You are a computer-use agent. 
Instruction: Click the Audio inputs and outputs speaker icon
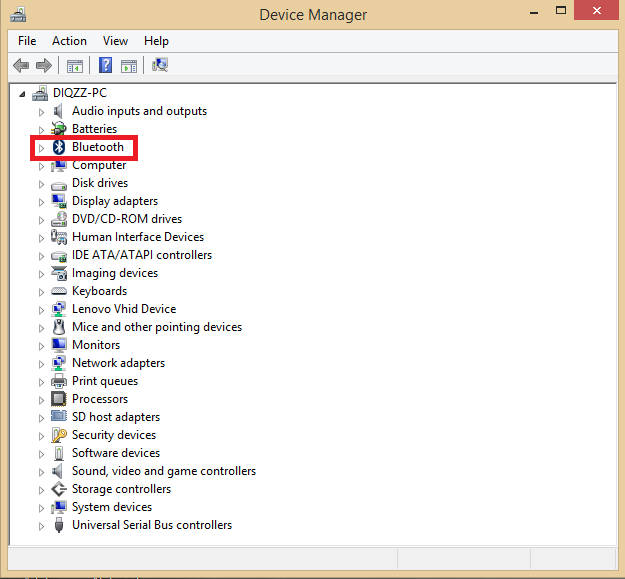point(58,111)
